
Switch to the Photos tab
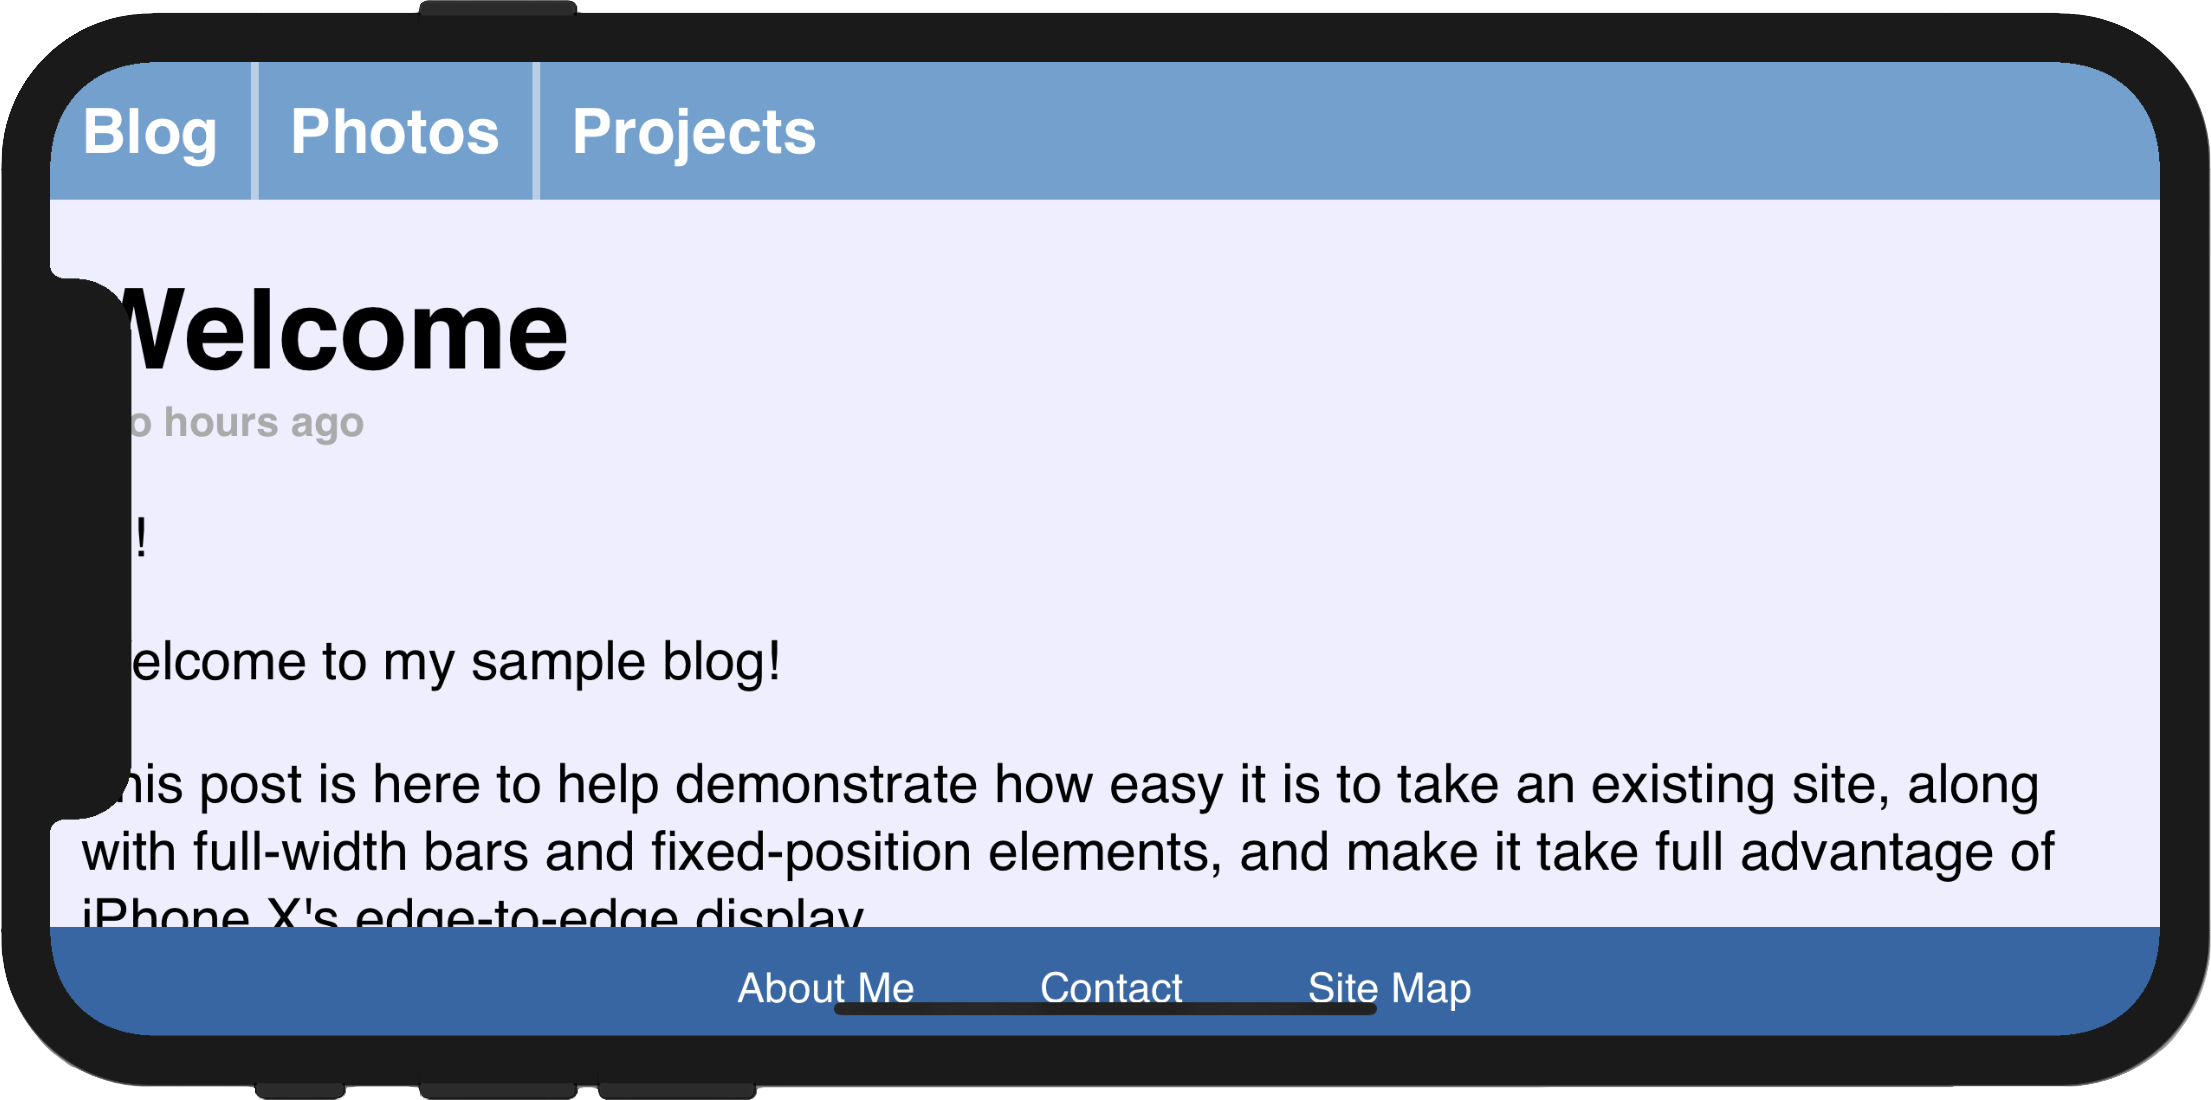point(395,131)
